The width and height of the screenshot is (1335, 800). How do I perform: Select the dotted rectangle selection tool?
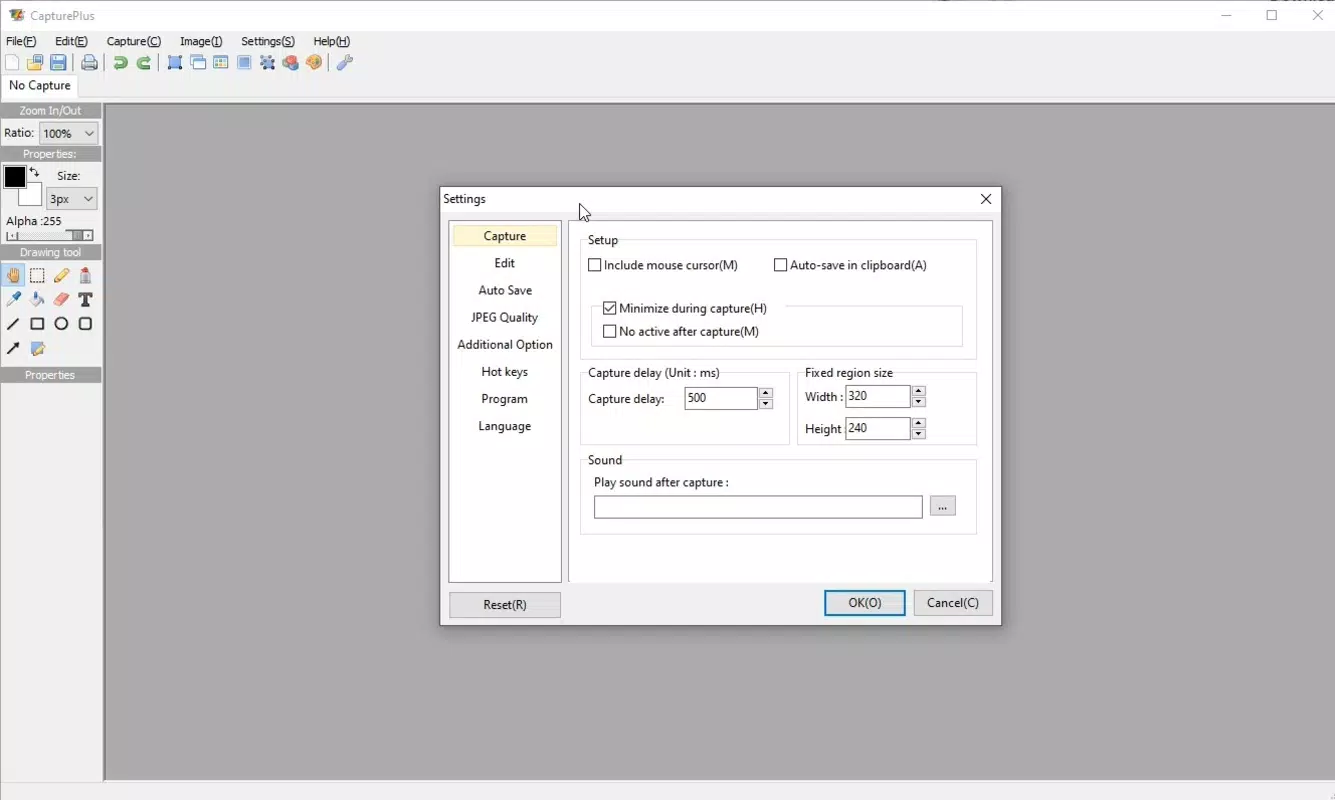click(x=37, y=276)
